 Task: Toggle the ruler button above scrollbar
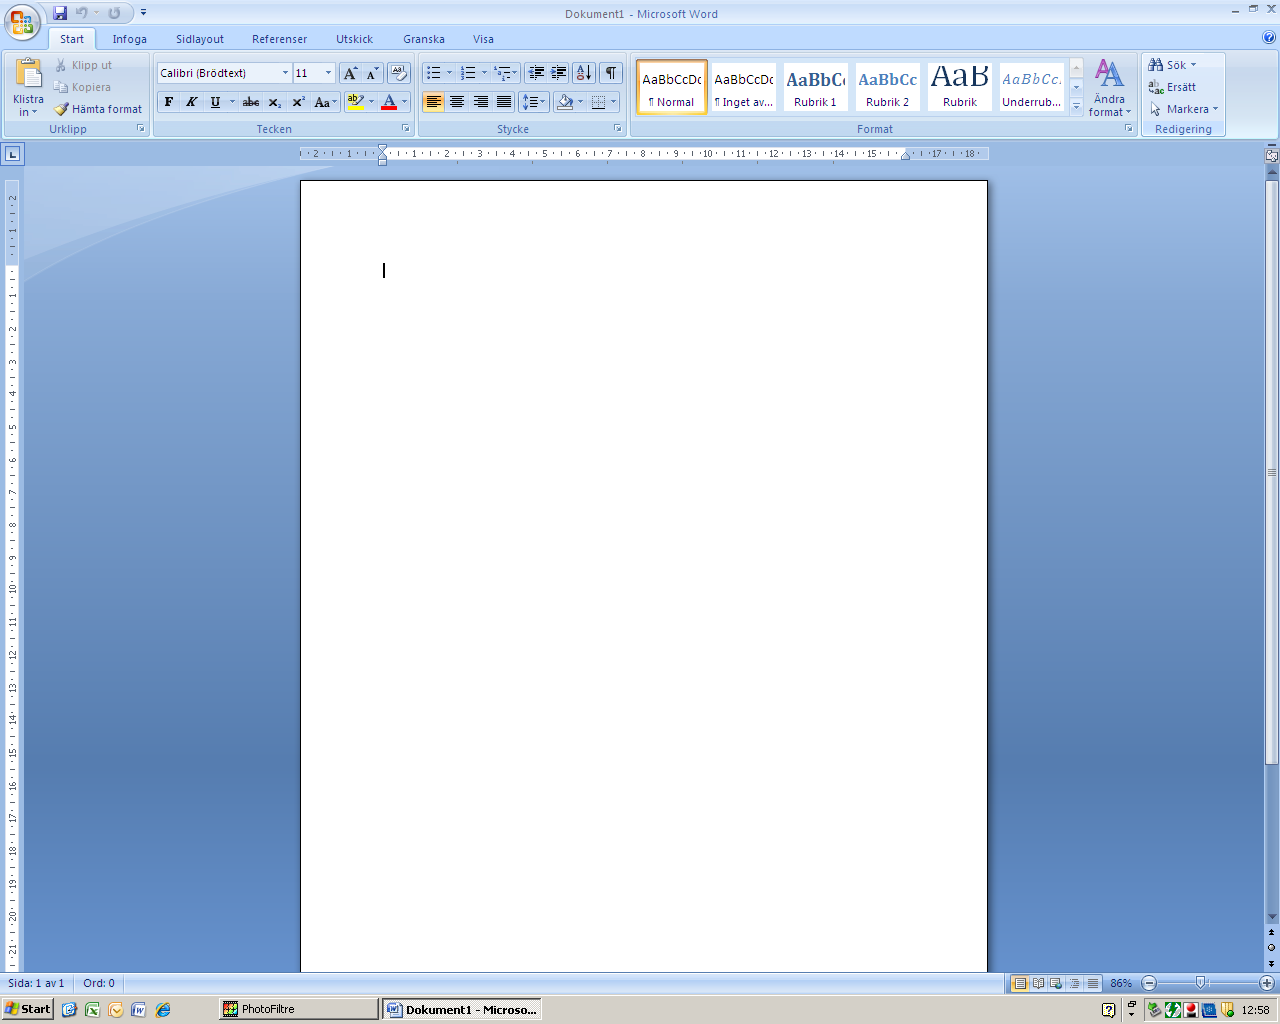point(1272,155)
